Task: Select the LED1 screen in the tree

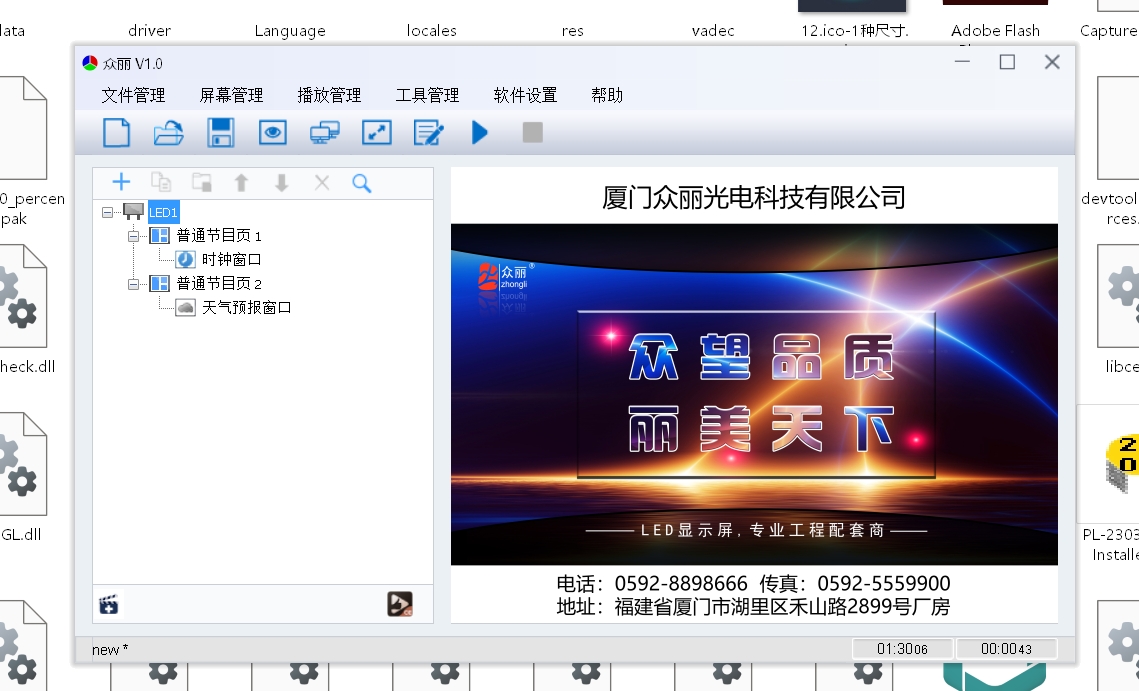Action: pyautogui.click(x=163, y=212)
